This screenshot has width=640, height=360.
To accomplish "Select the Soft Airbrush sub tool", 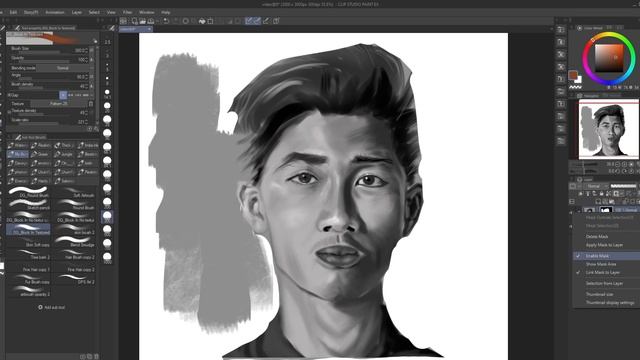I will [x=75, y=192].
